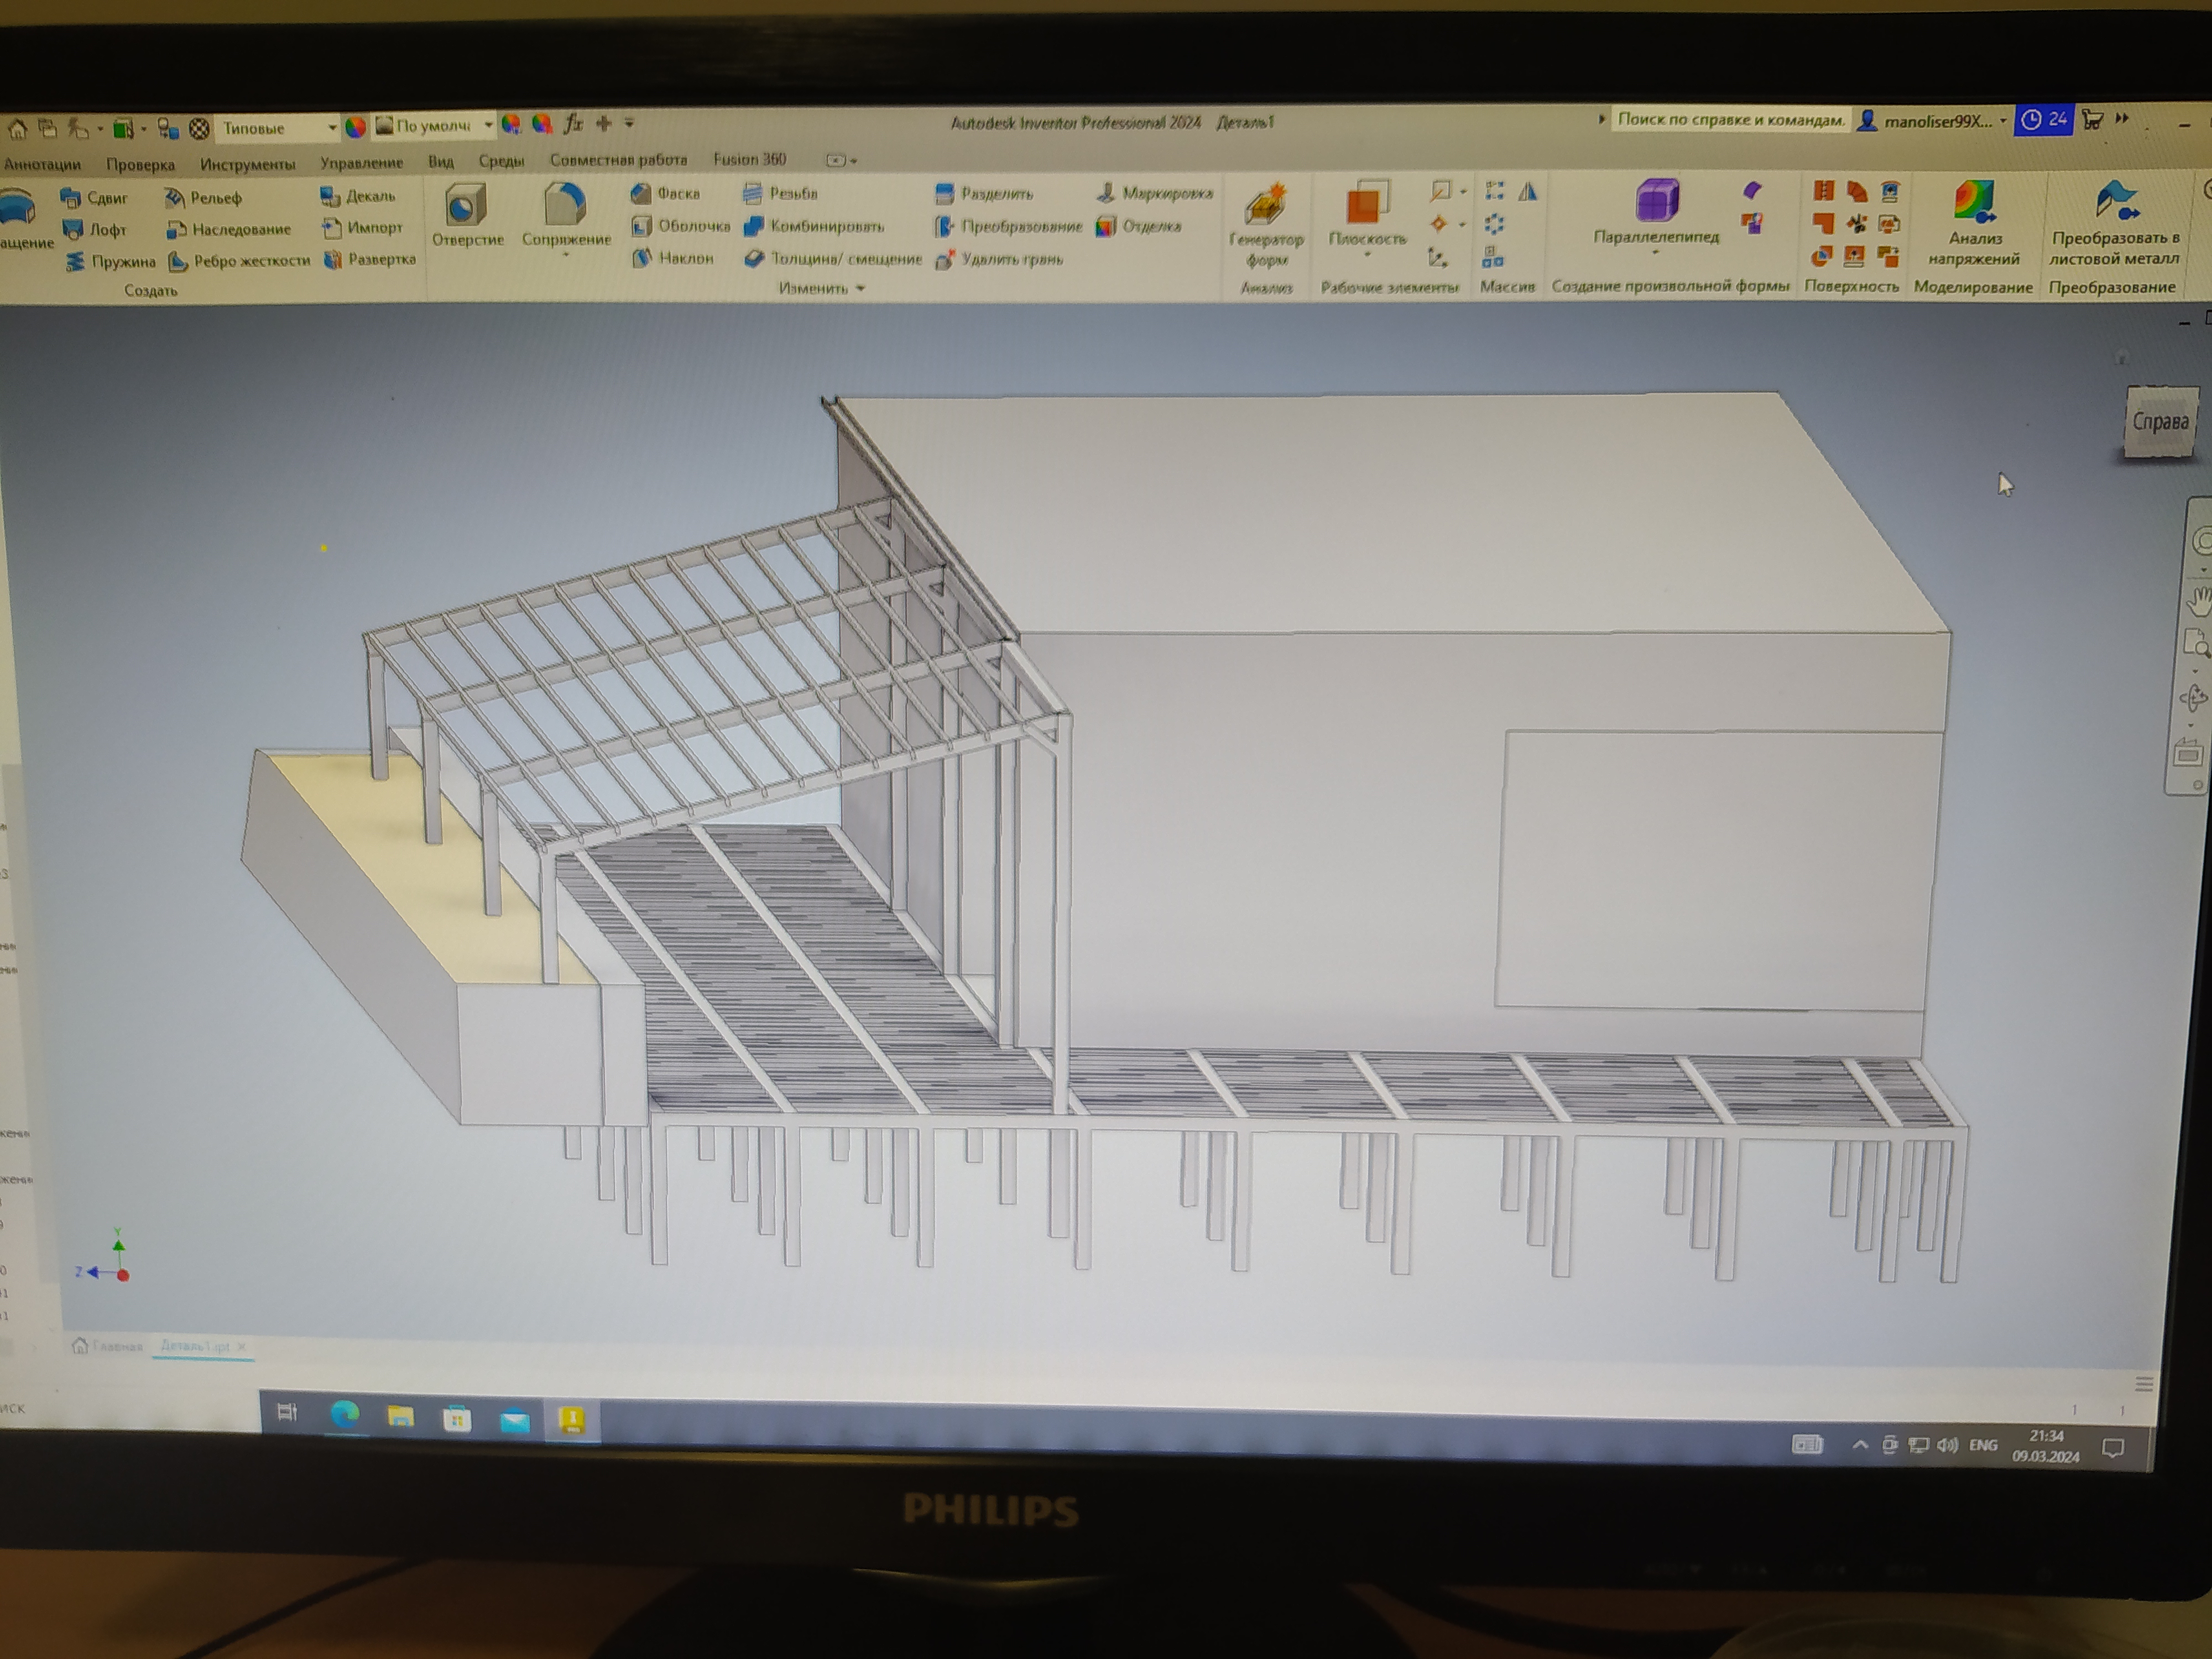2212x1659 pixels.
Task: Select the Наклон (Draft) tool
Action: click(x=673, y=258)
